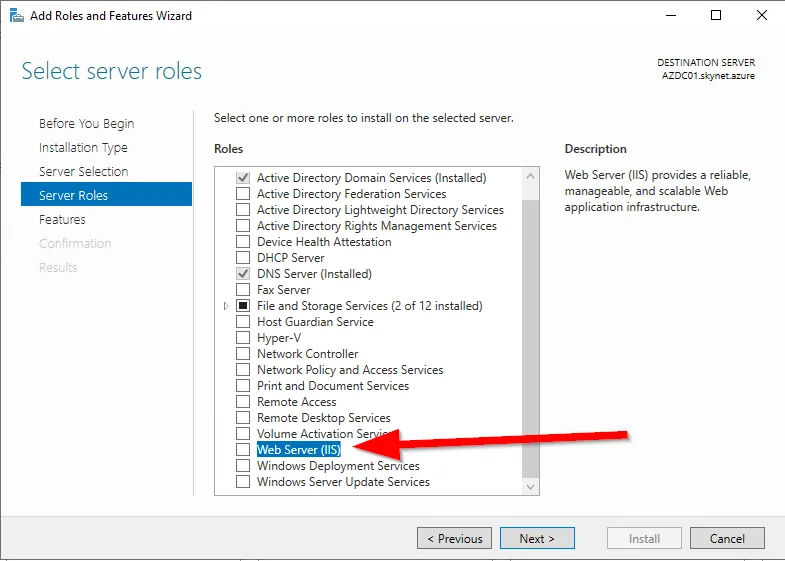Enable Windows Server Update Services checkbox
Viewport: 785px width, 561px height.
coord(243,482)
